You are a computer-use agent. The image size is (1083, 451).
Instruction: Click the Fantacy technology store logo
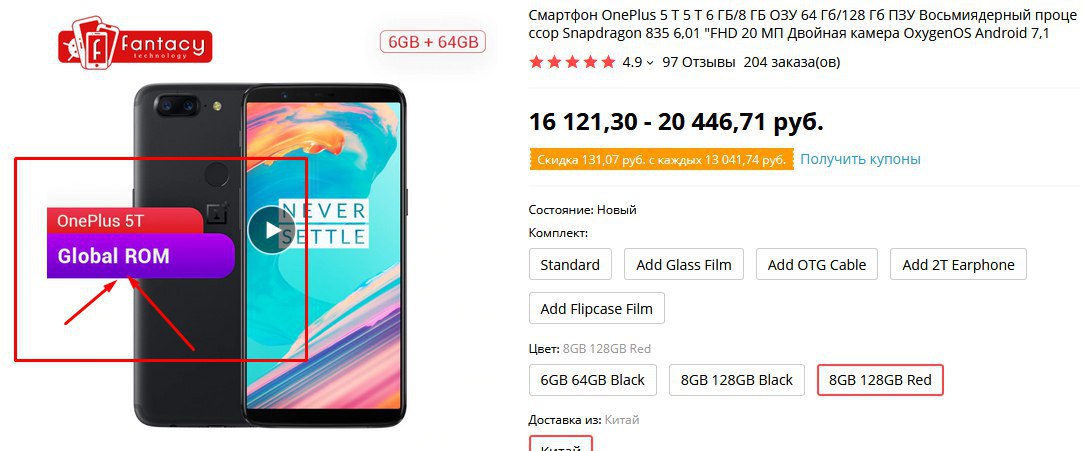coord(135,44)
